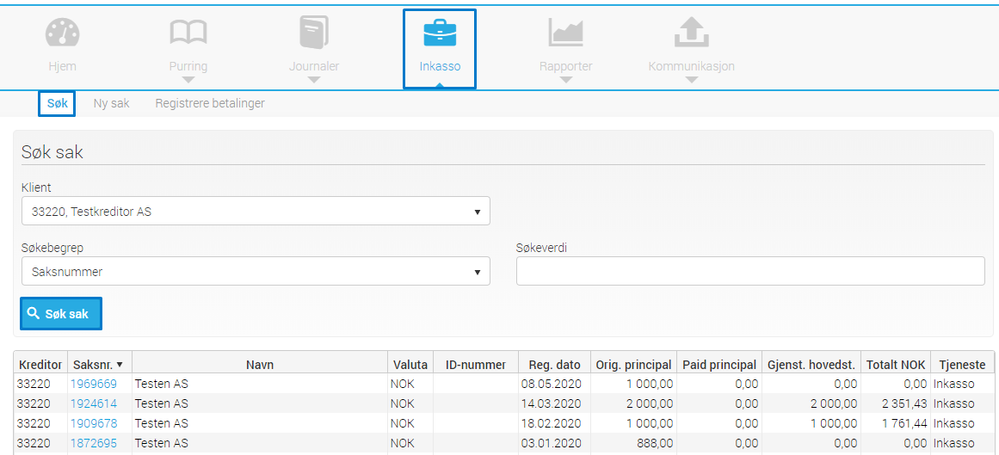Click magnifier icon in Søk sak button
Image resolution: width=999 pixels, height=455 pixels.
[x=34, y=313]
